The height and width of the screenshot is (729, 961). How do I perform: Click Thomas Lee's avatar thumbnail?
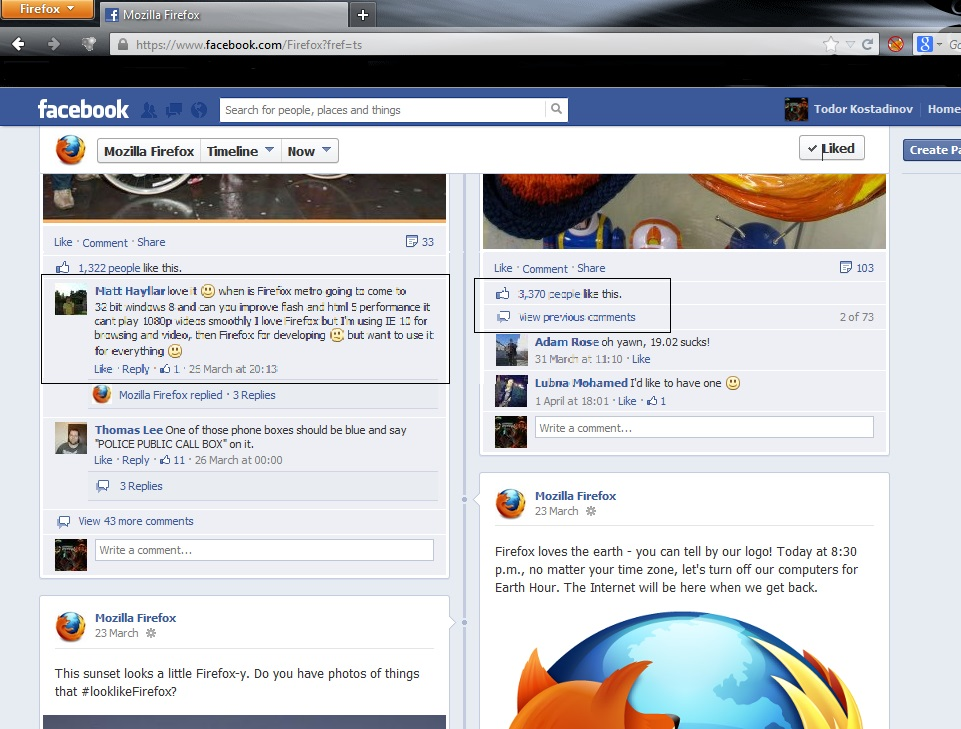coord(70,438)
